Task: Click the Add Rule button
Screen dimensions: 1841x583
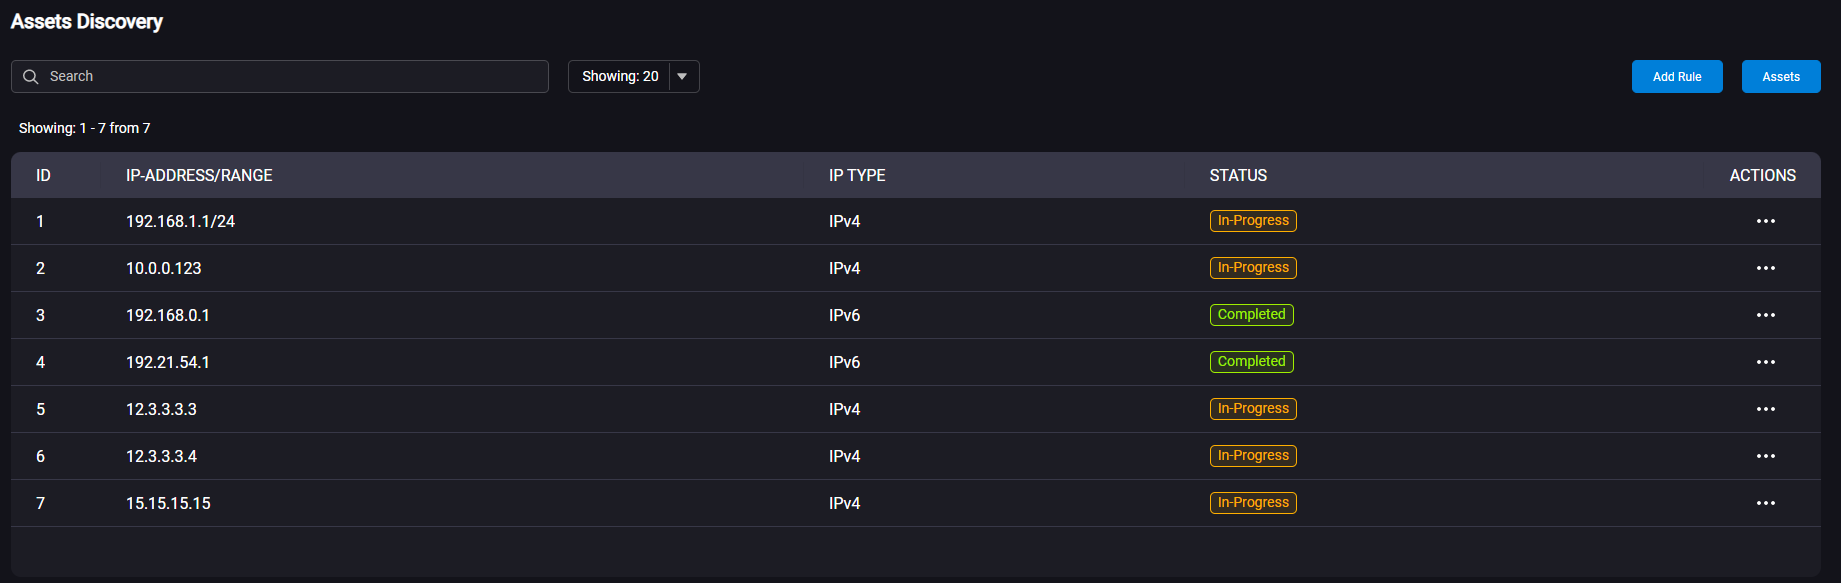Action: point(1677,77)
